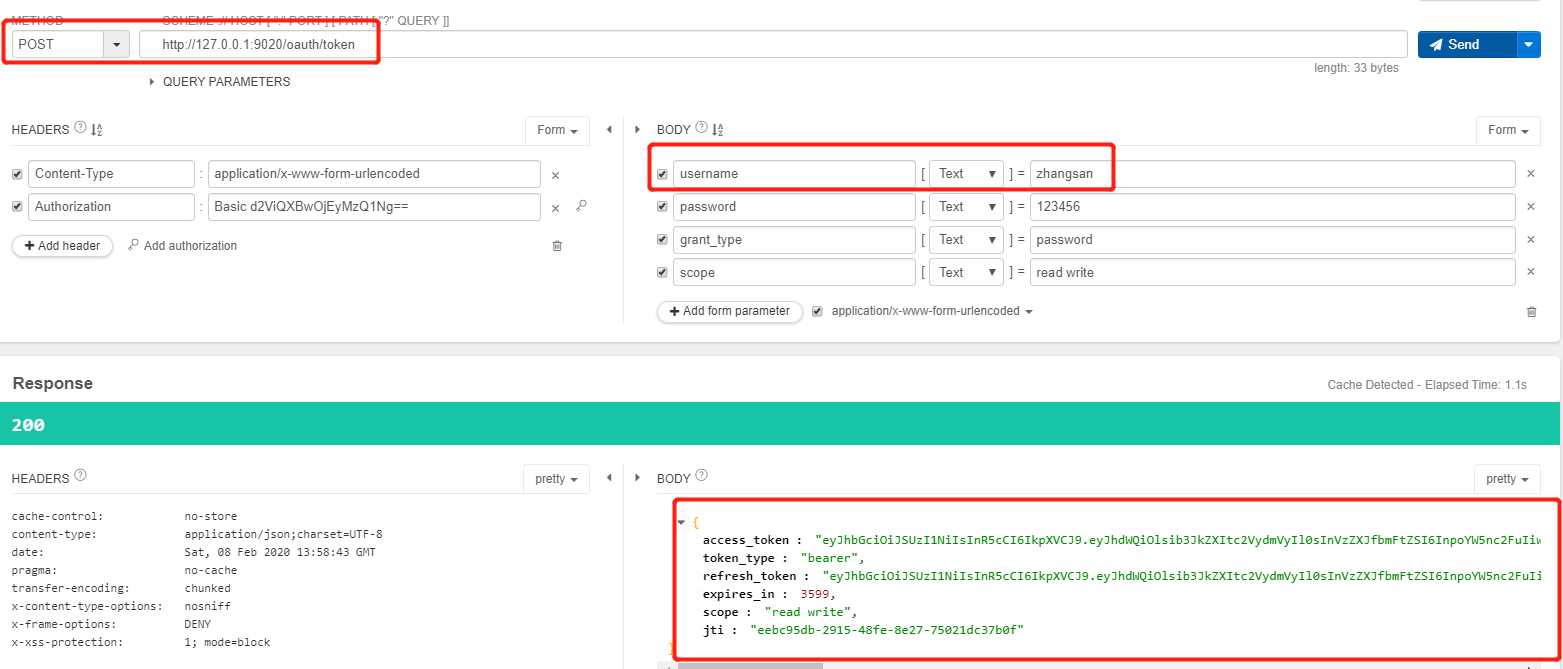The image size is (1563, 669).
Task: Remove the scope form parameter
Action: [x=1530, y=273]
